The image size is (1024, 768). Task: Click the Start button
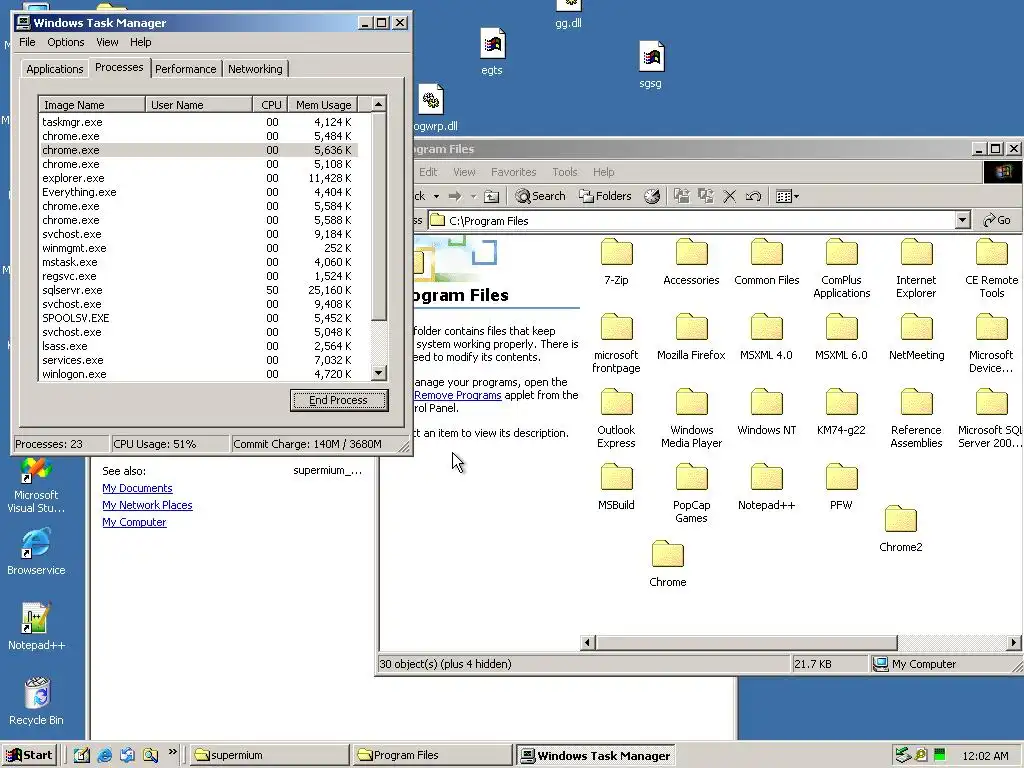point(29,755)
